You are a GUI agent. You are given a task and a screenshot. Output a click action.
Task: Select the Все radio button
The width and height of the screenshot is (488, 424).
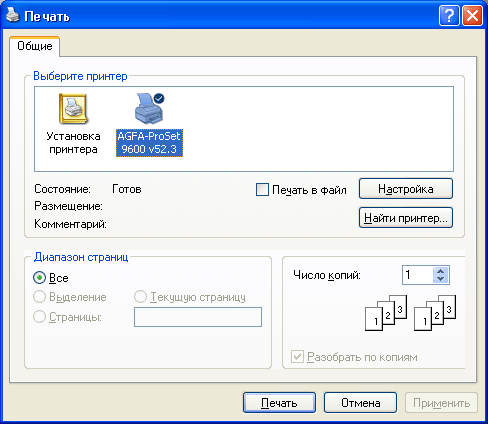[x=39, y=278]
